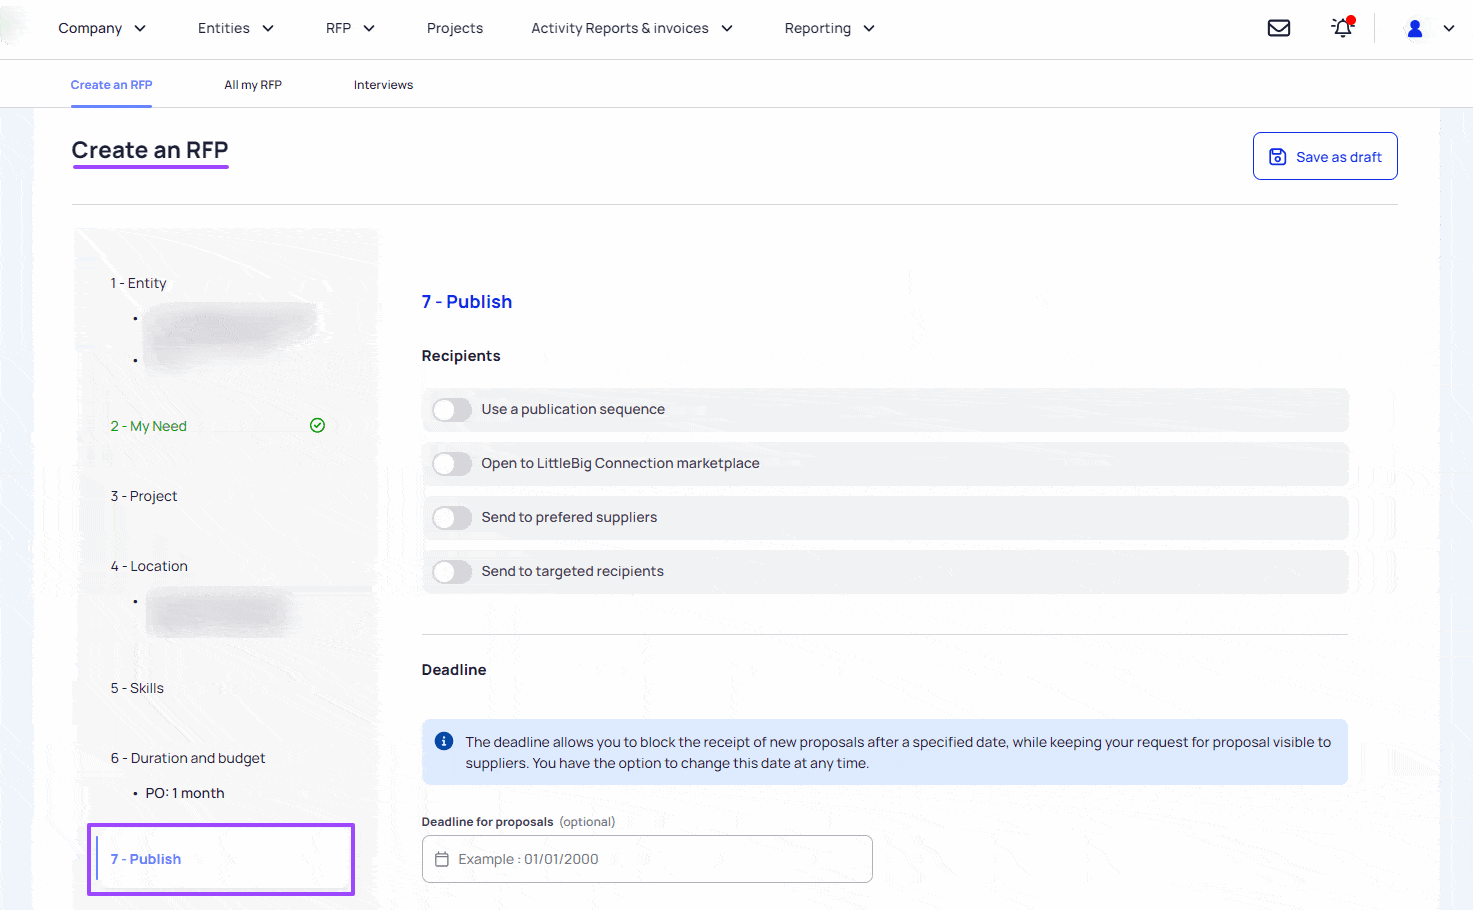The height and width of the screenshot is (910, 1473).
Task: Switch on Send to targeted recipients
Action: coord(452,572)
